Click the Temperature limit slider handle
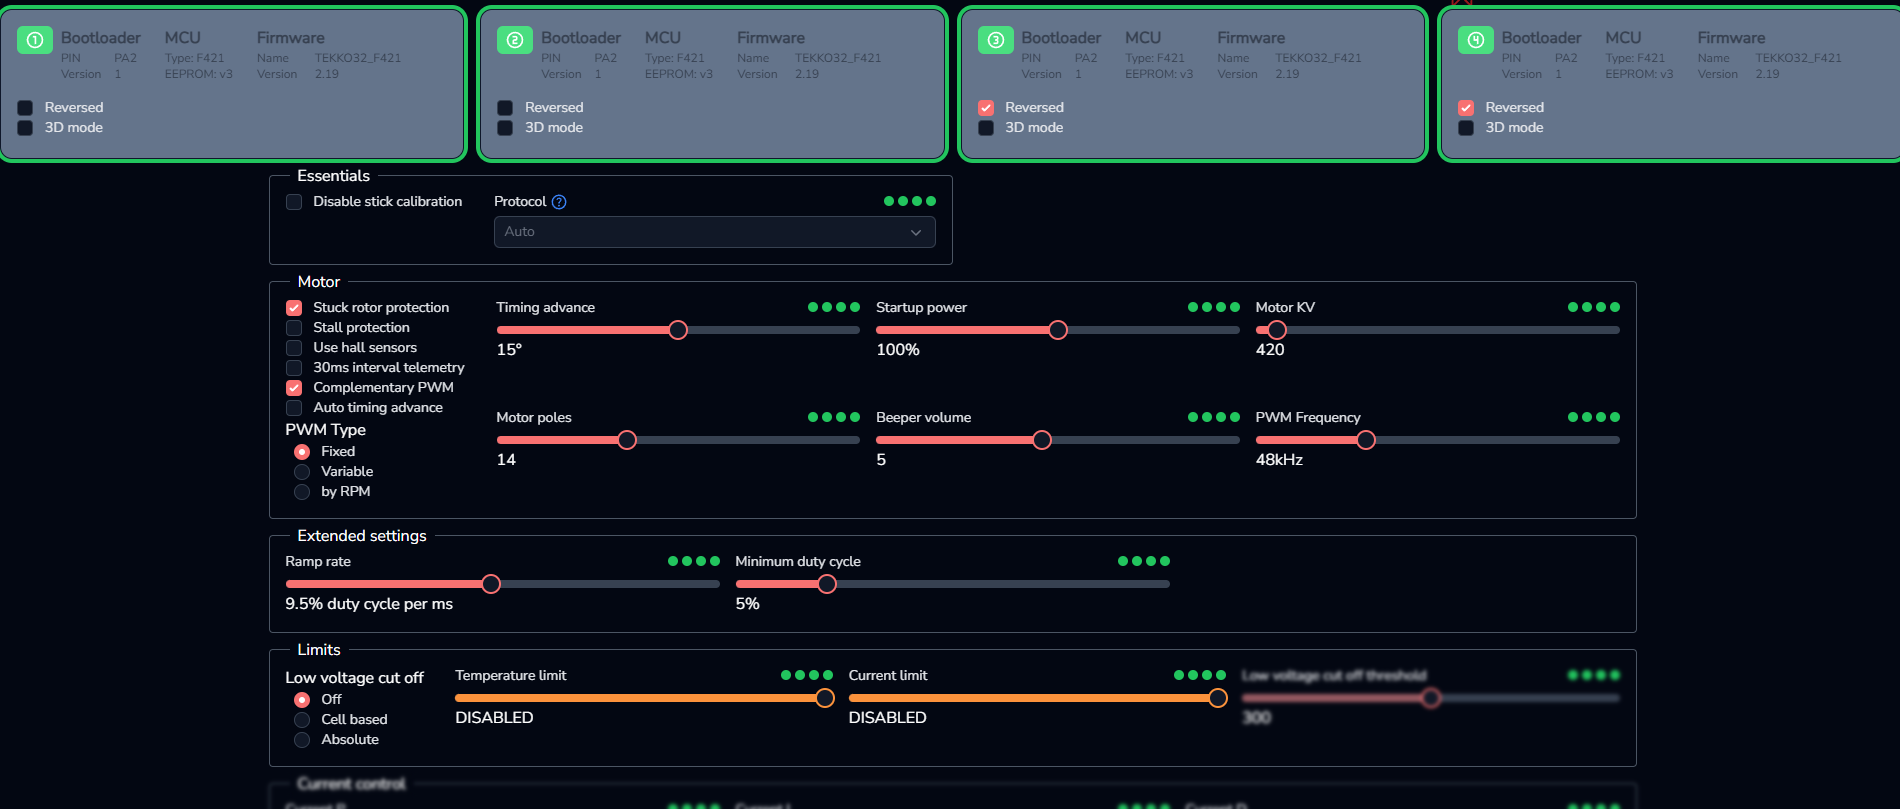1900x809 pixels. [x=825, y=698]
